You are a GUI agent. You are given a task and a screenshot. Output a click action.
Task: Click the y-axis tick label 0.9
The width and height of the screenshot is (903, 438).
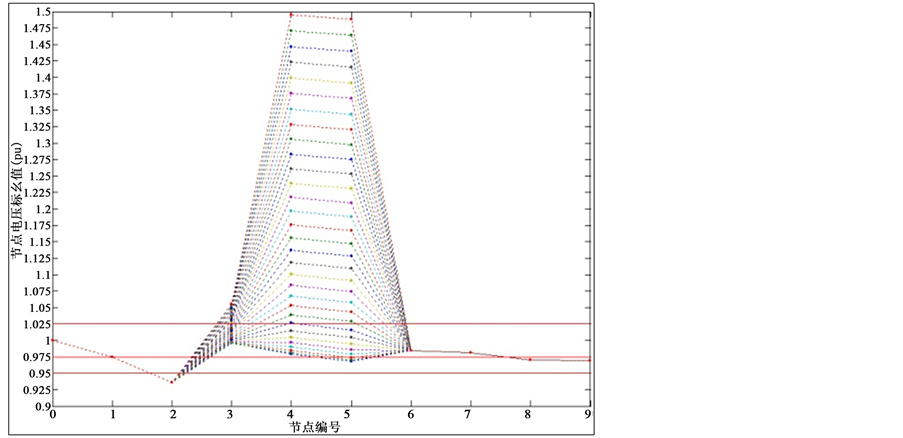pyautogui.click(x=39, y=406)
